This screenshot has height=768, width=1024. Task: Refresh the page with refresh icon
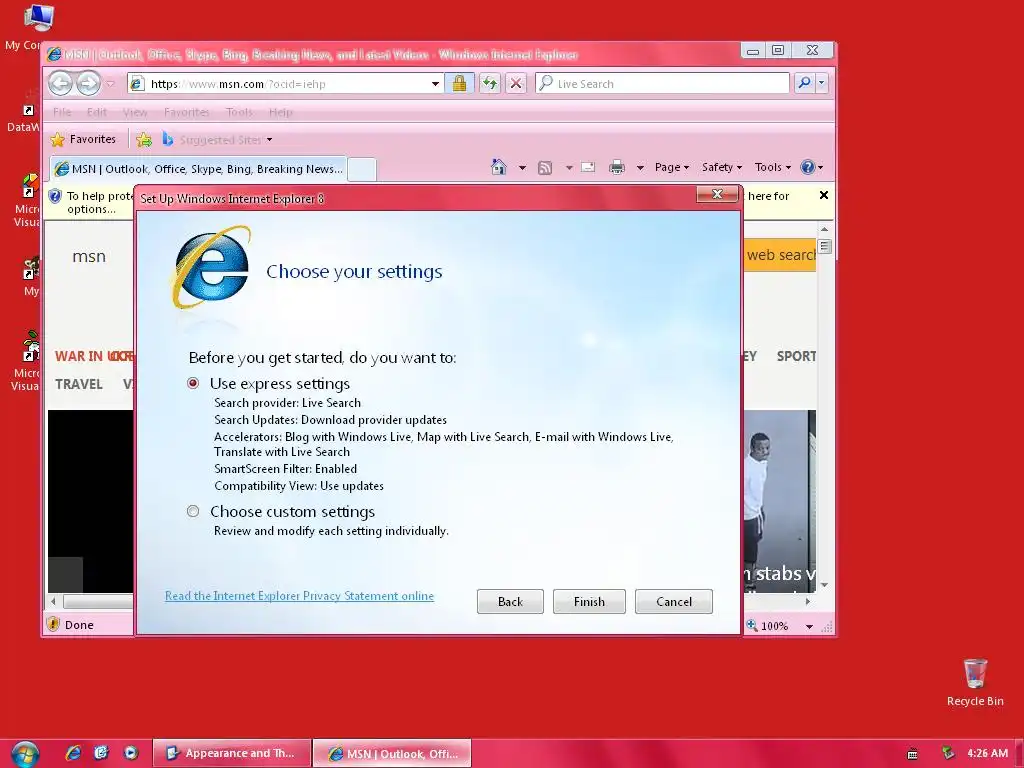490,83
